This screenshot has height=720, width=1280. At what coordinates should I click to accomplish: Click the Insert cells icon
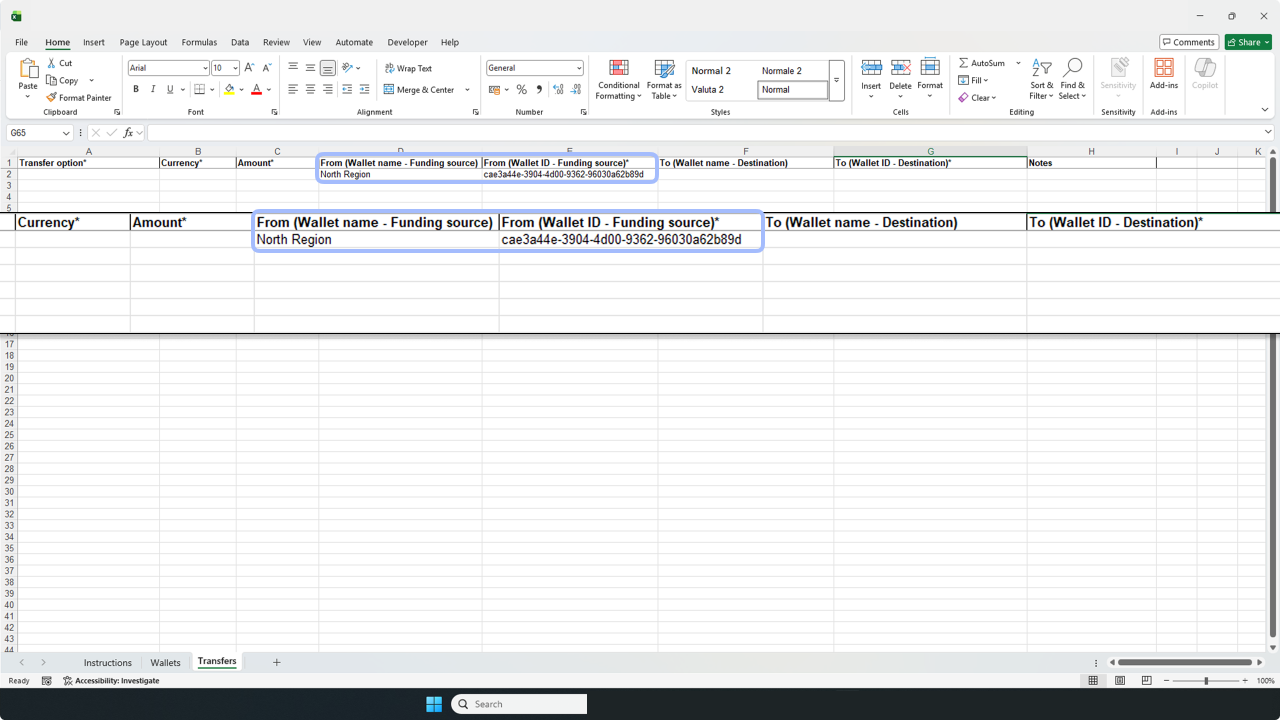(871, 68)
